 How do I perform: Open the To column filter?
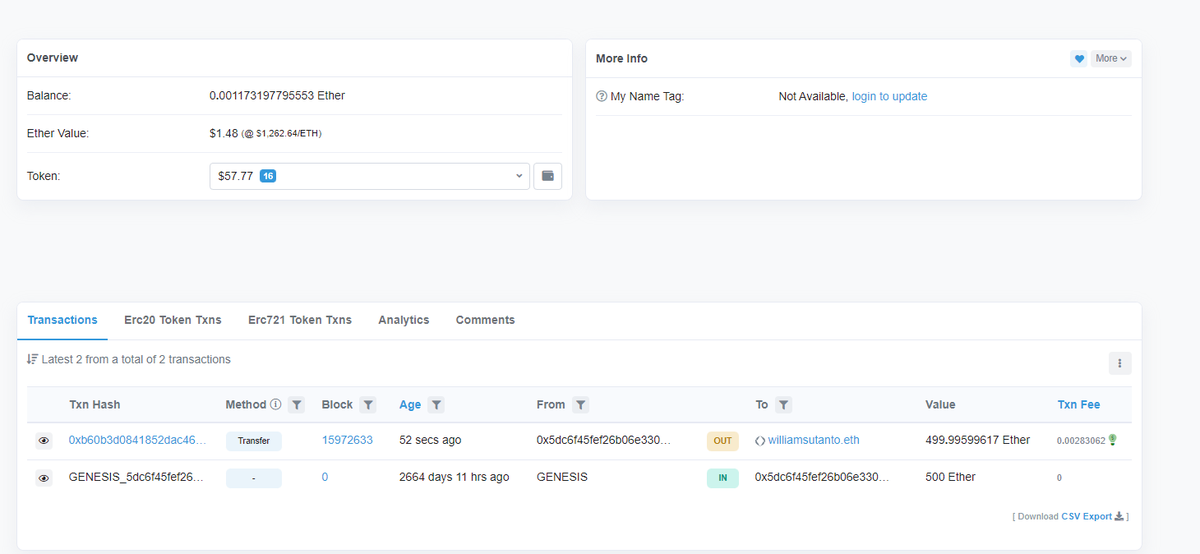[x=784, y=405]
